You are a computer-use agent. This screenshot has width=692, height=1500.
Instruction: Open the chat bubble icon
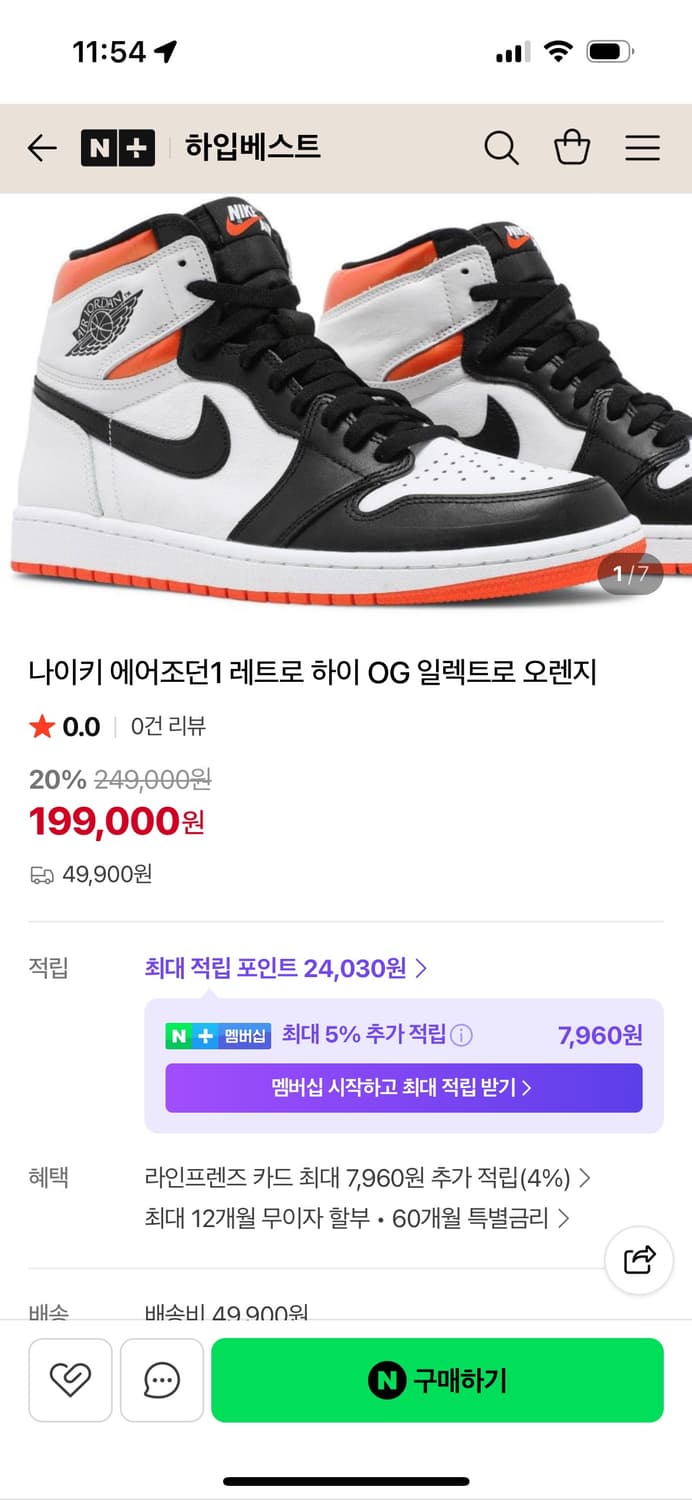(161, 1380)
